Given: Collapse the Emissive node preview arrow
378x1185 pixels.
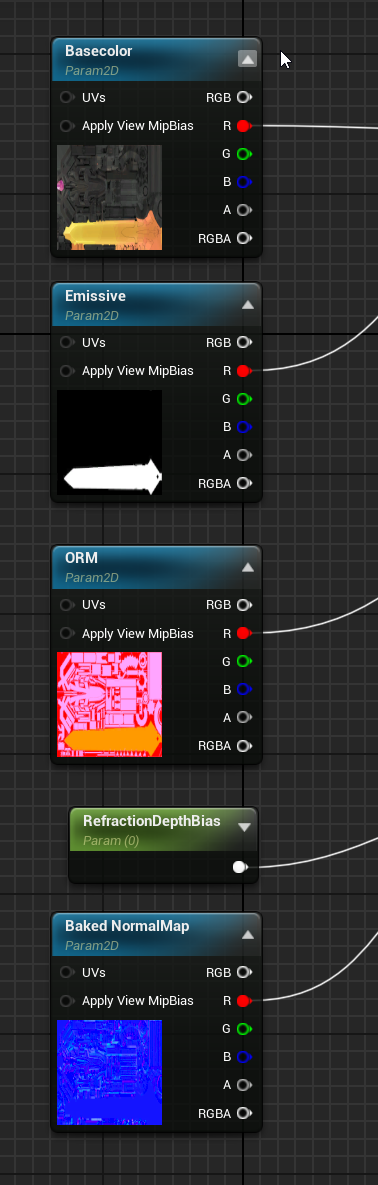Looking at the screenshot, I should [x=247, y=305].
